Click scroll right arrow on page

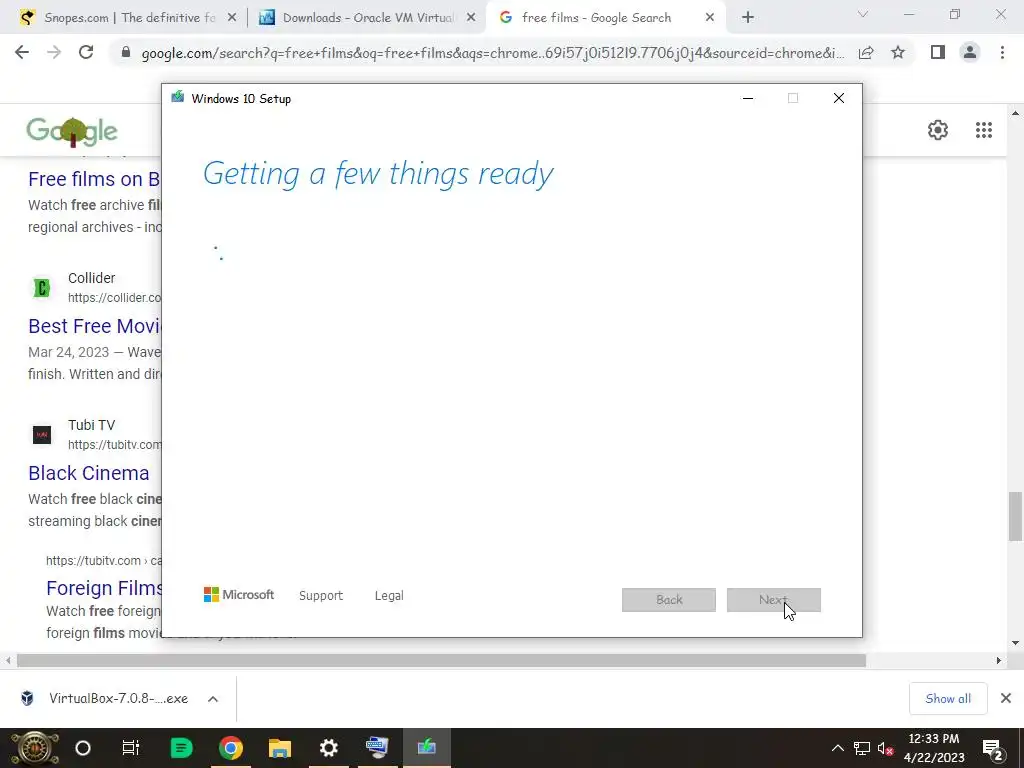(x=999, y=661)
